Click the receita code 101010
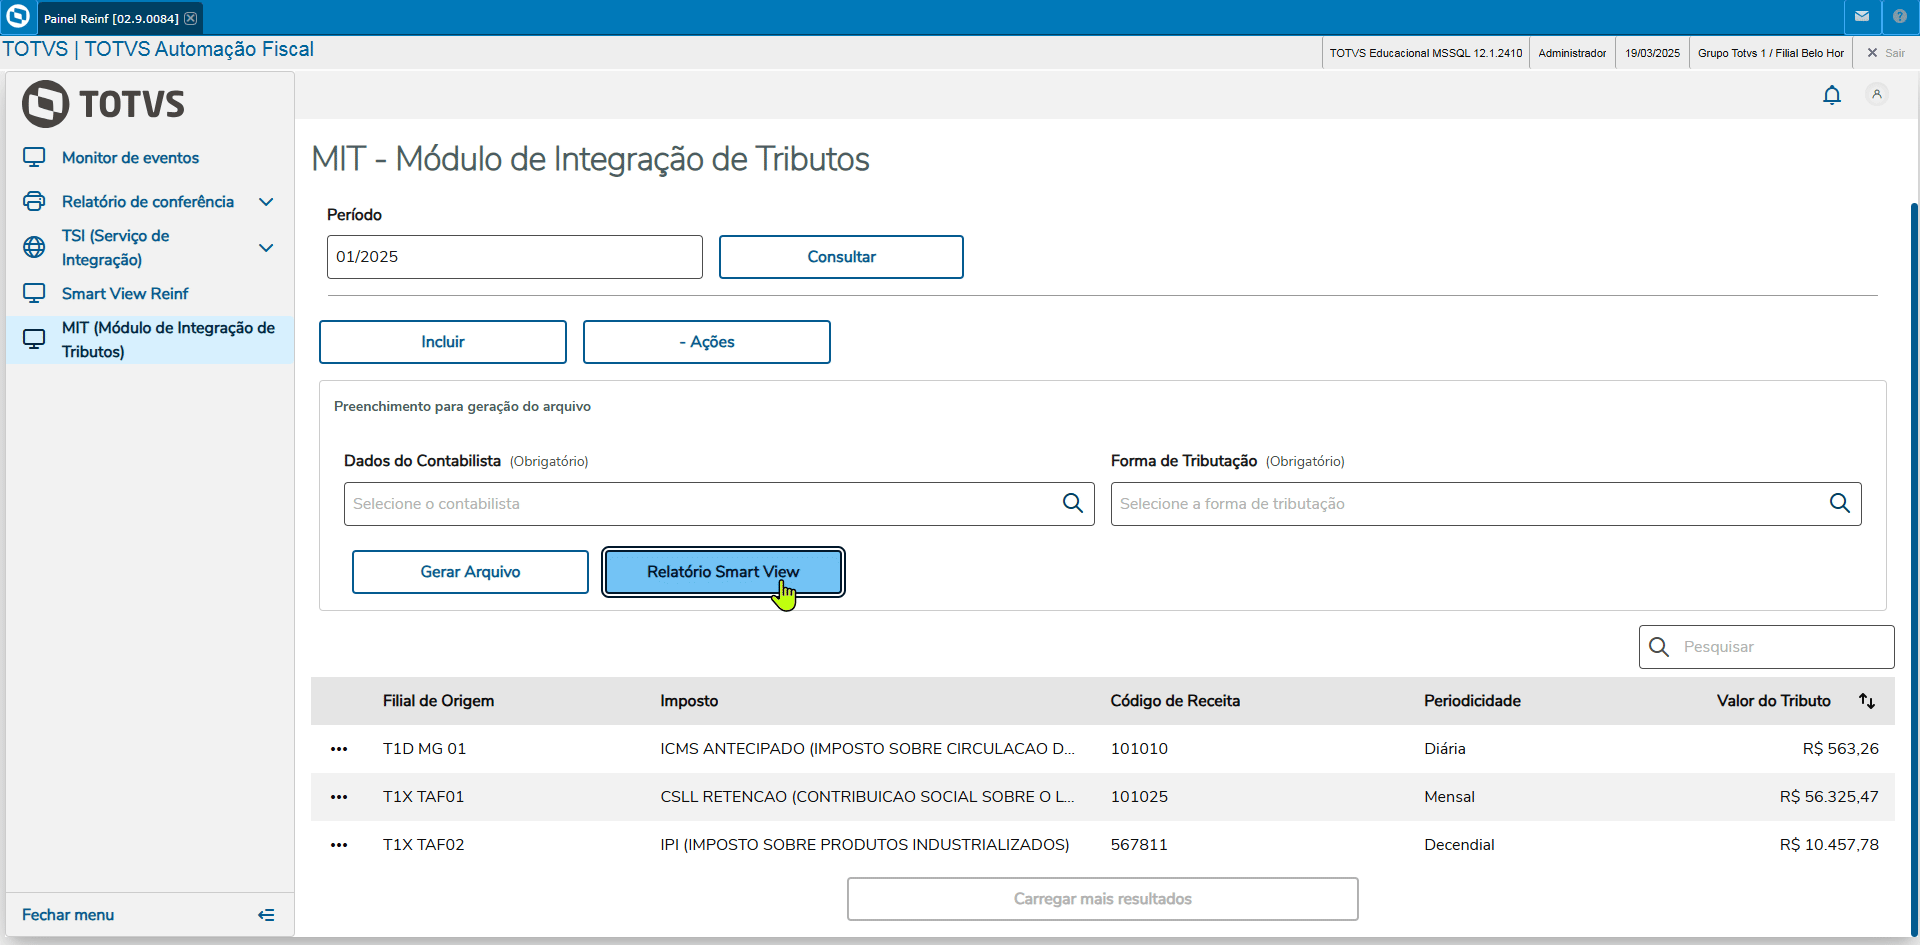The width and height of the screenshot is (1920, 945). (x=1139, y=749)
